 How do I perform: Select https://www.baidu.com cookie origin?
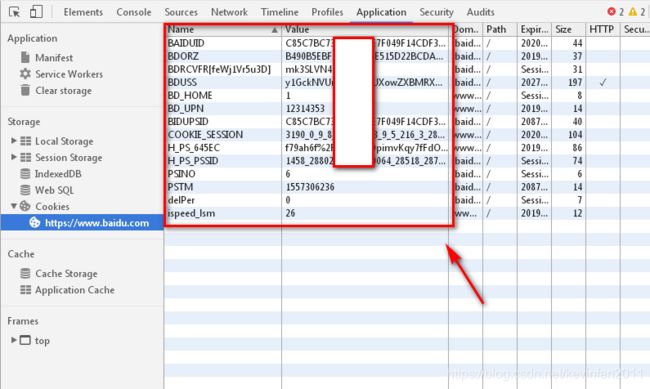tap(97, 223)
